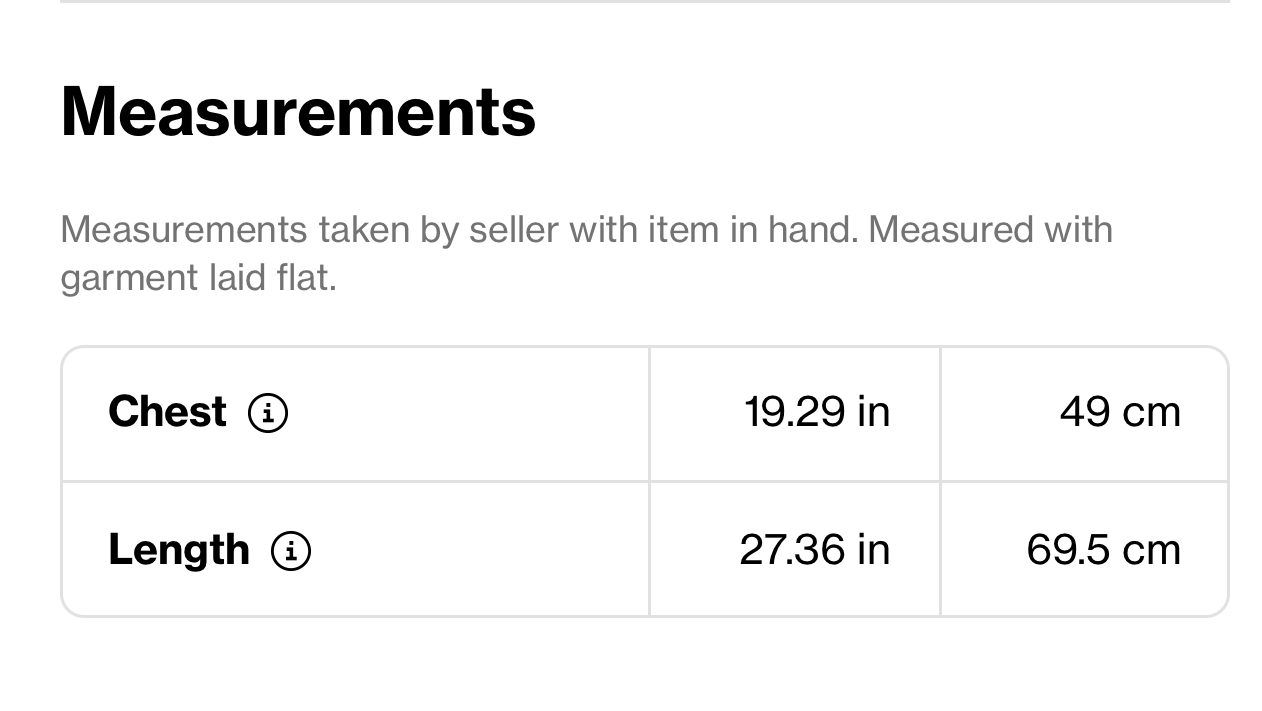Click the Measurements section heading
1262x711 pixels.
click(x=298, y=111)
